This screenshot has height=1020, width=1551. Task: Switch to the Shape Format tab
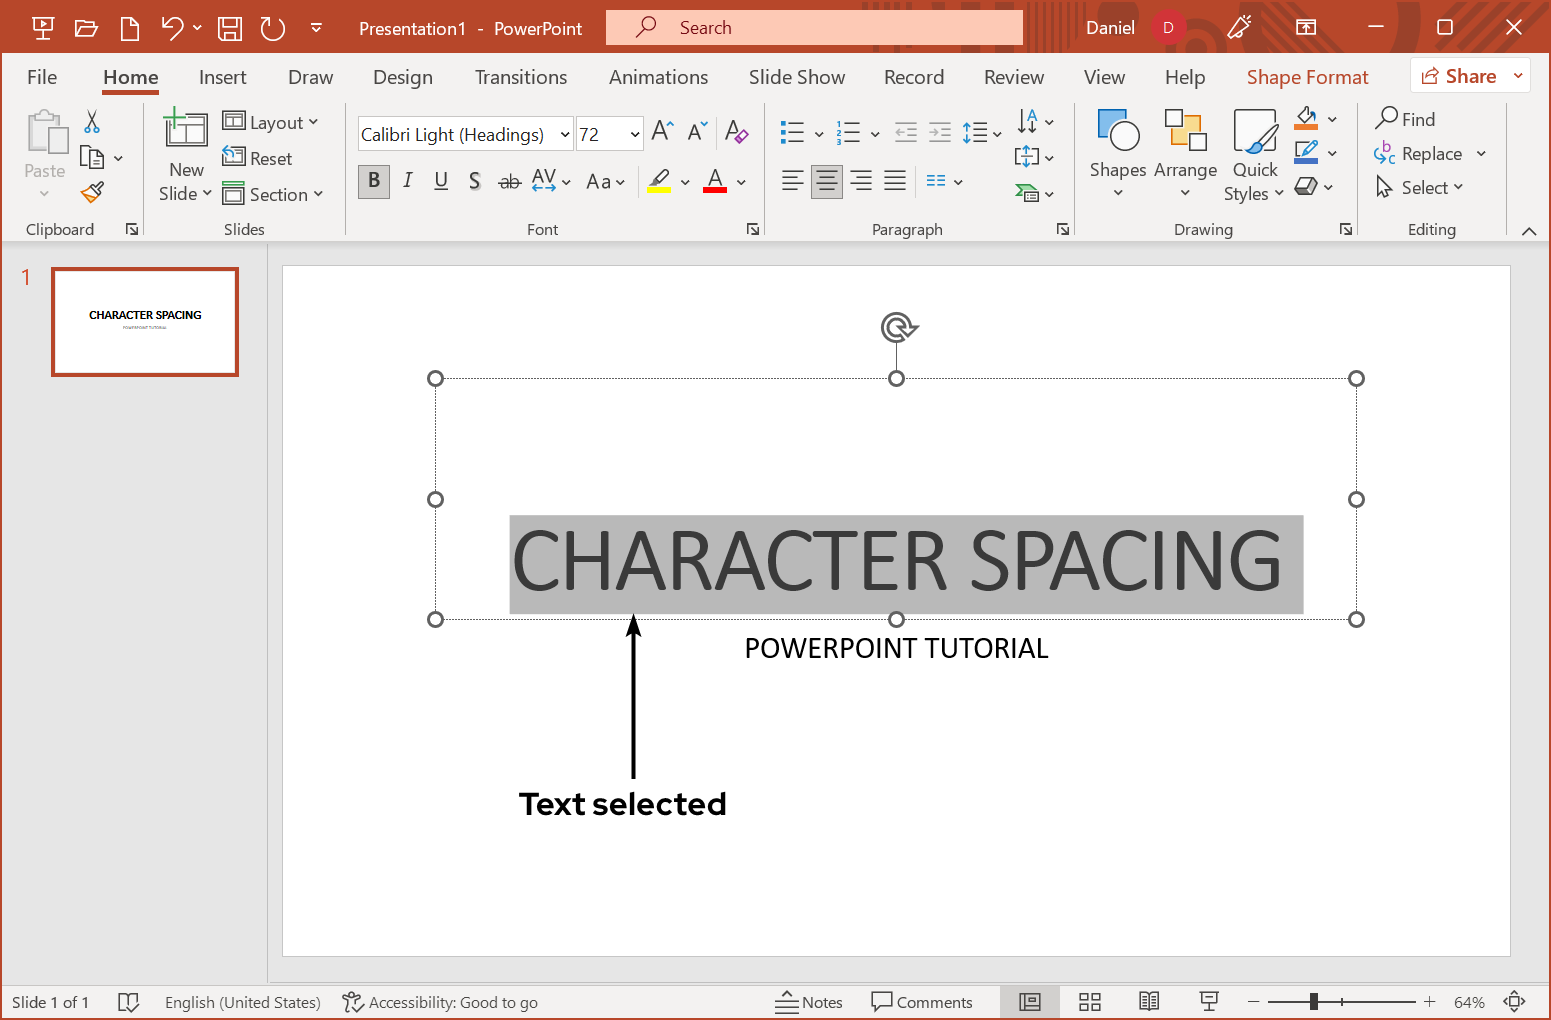1307,76
